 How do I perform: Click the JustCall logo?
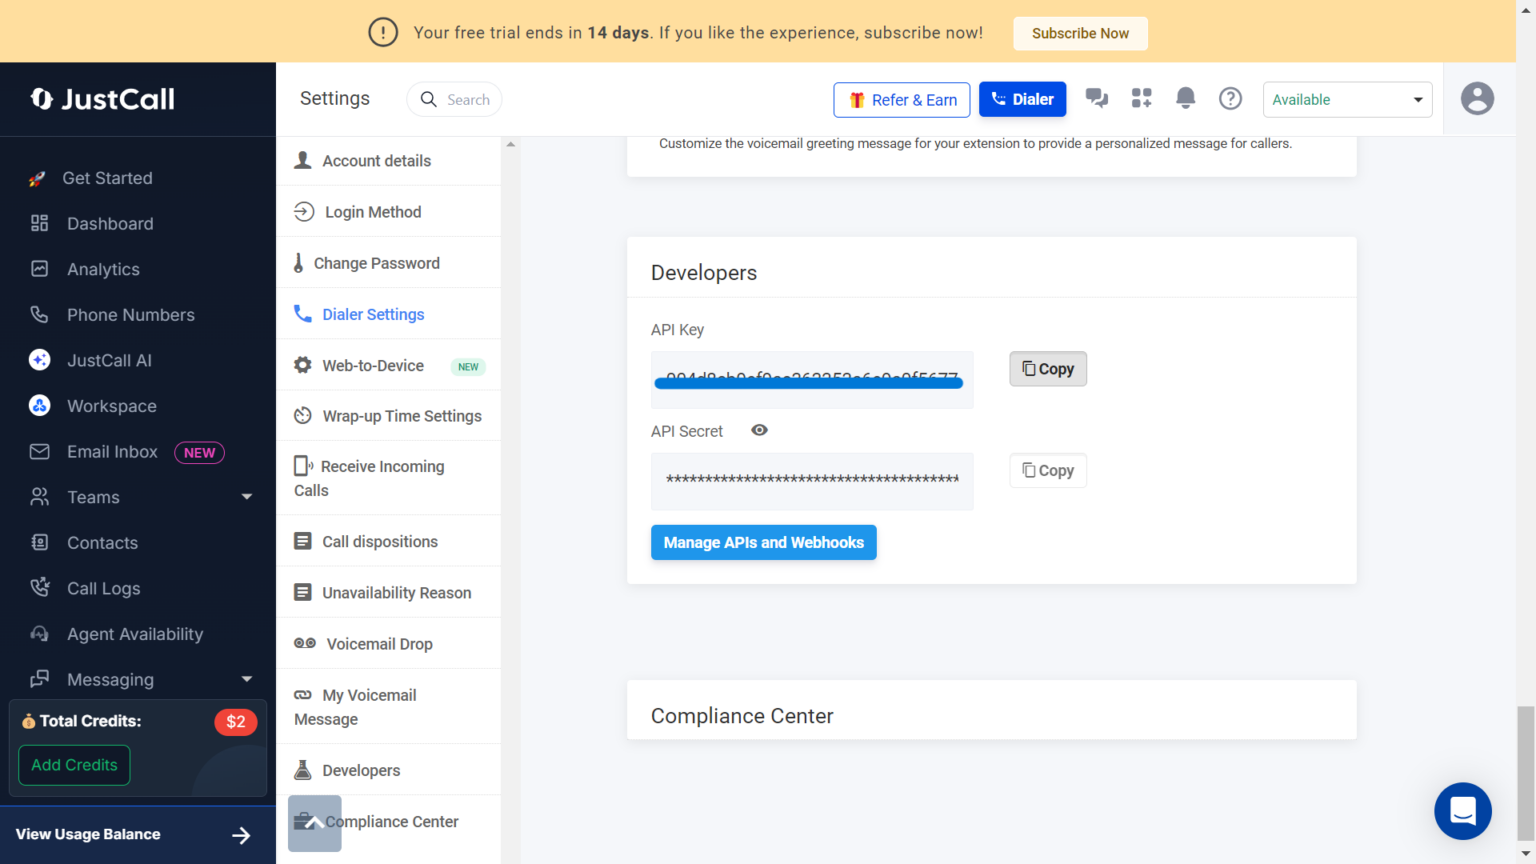(103, 99)
